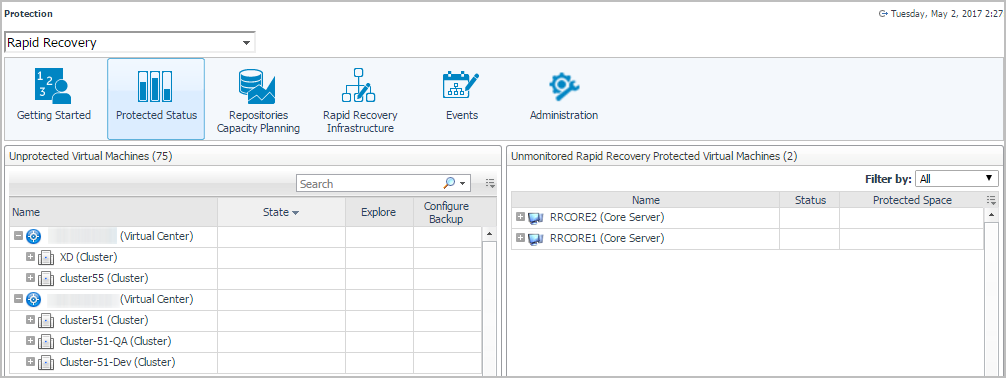The width and height of the screenshot is (1006, 378).
Task: Collapse the first Virtual Center node
Action: (x=18, y=236)
